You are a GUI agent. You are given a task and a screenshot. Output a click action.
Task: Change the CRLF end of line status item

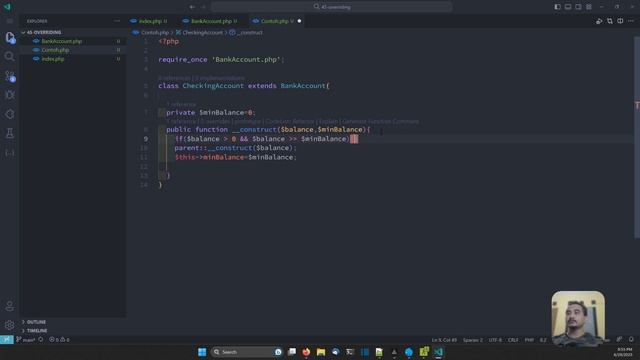[513, 340]
